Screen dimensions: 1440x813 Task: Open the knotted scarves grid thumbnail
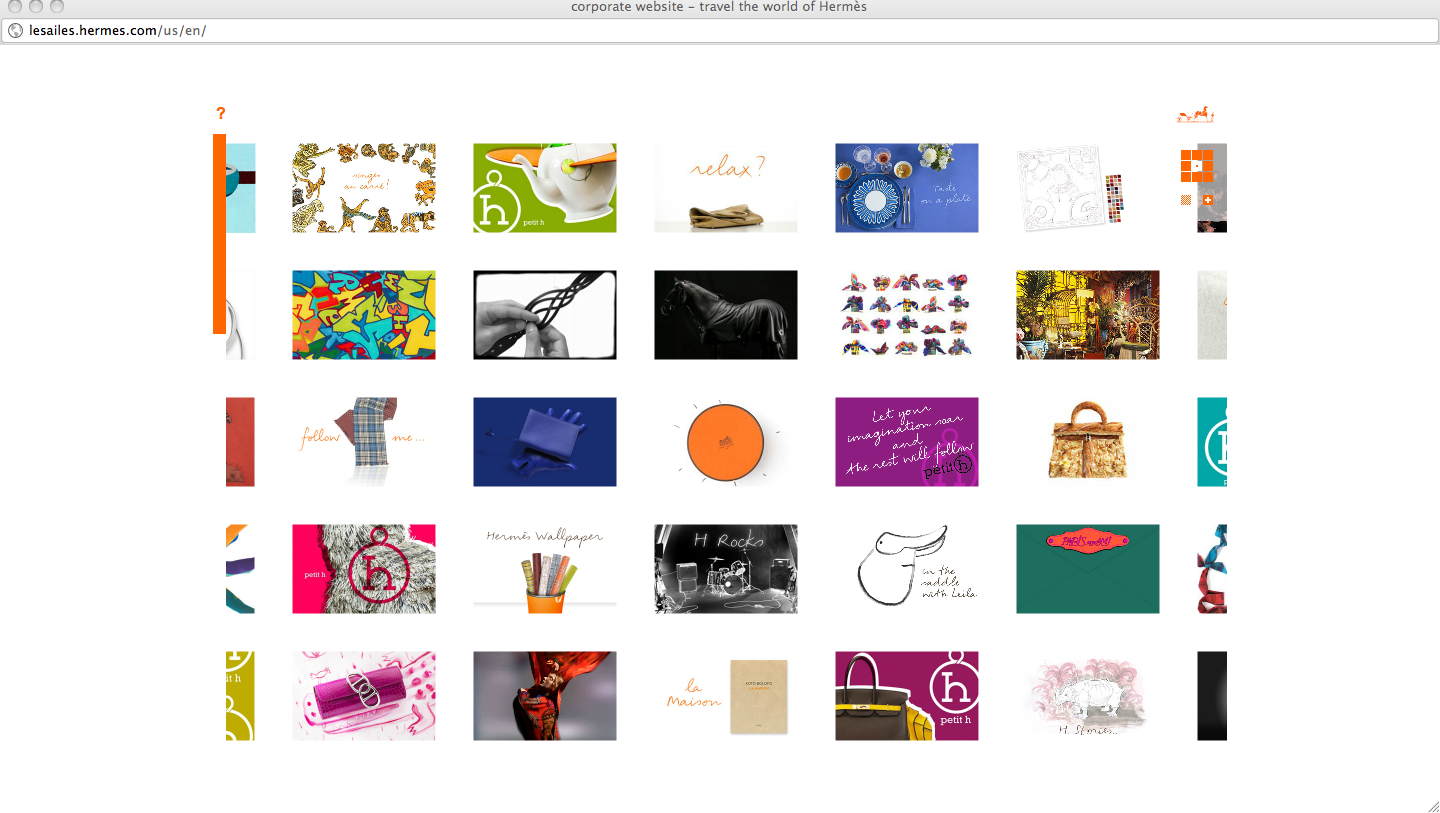pos(907,315)
